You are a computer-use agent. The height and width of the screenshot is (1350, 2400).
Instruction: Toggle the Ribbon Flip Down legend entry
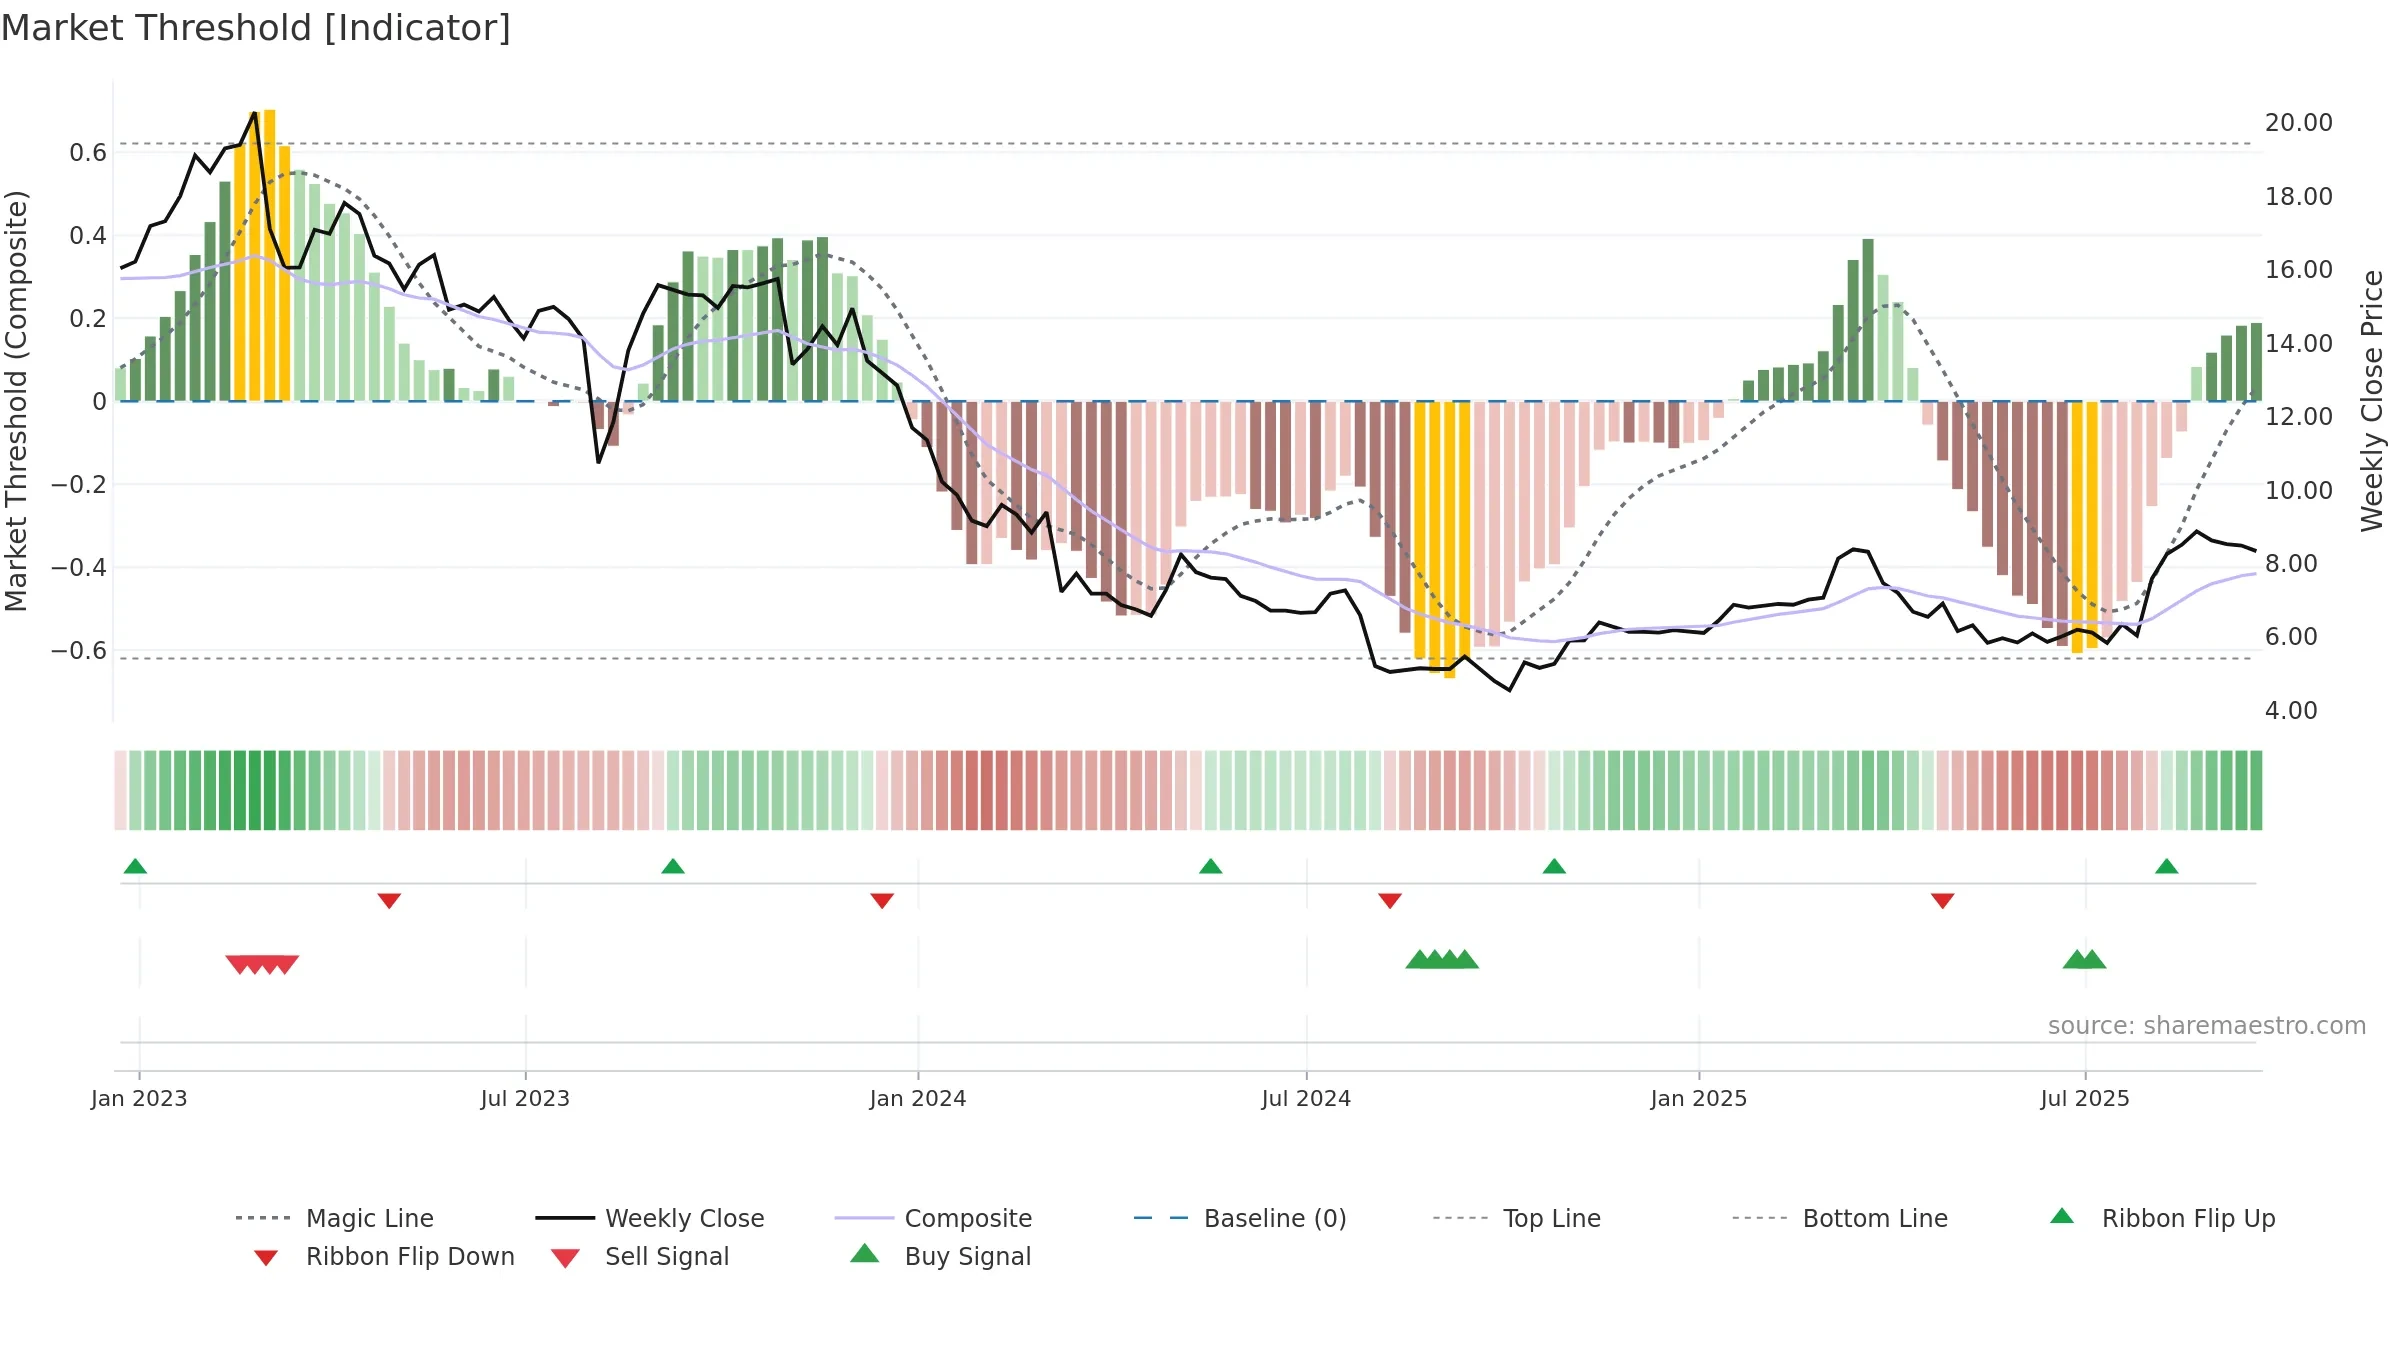coord(384,1256)
